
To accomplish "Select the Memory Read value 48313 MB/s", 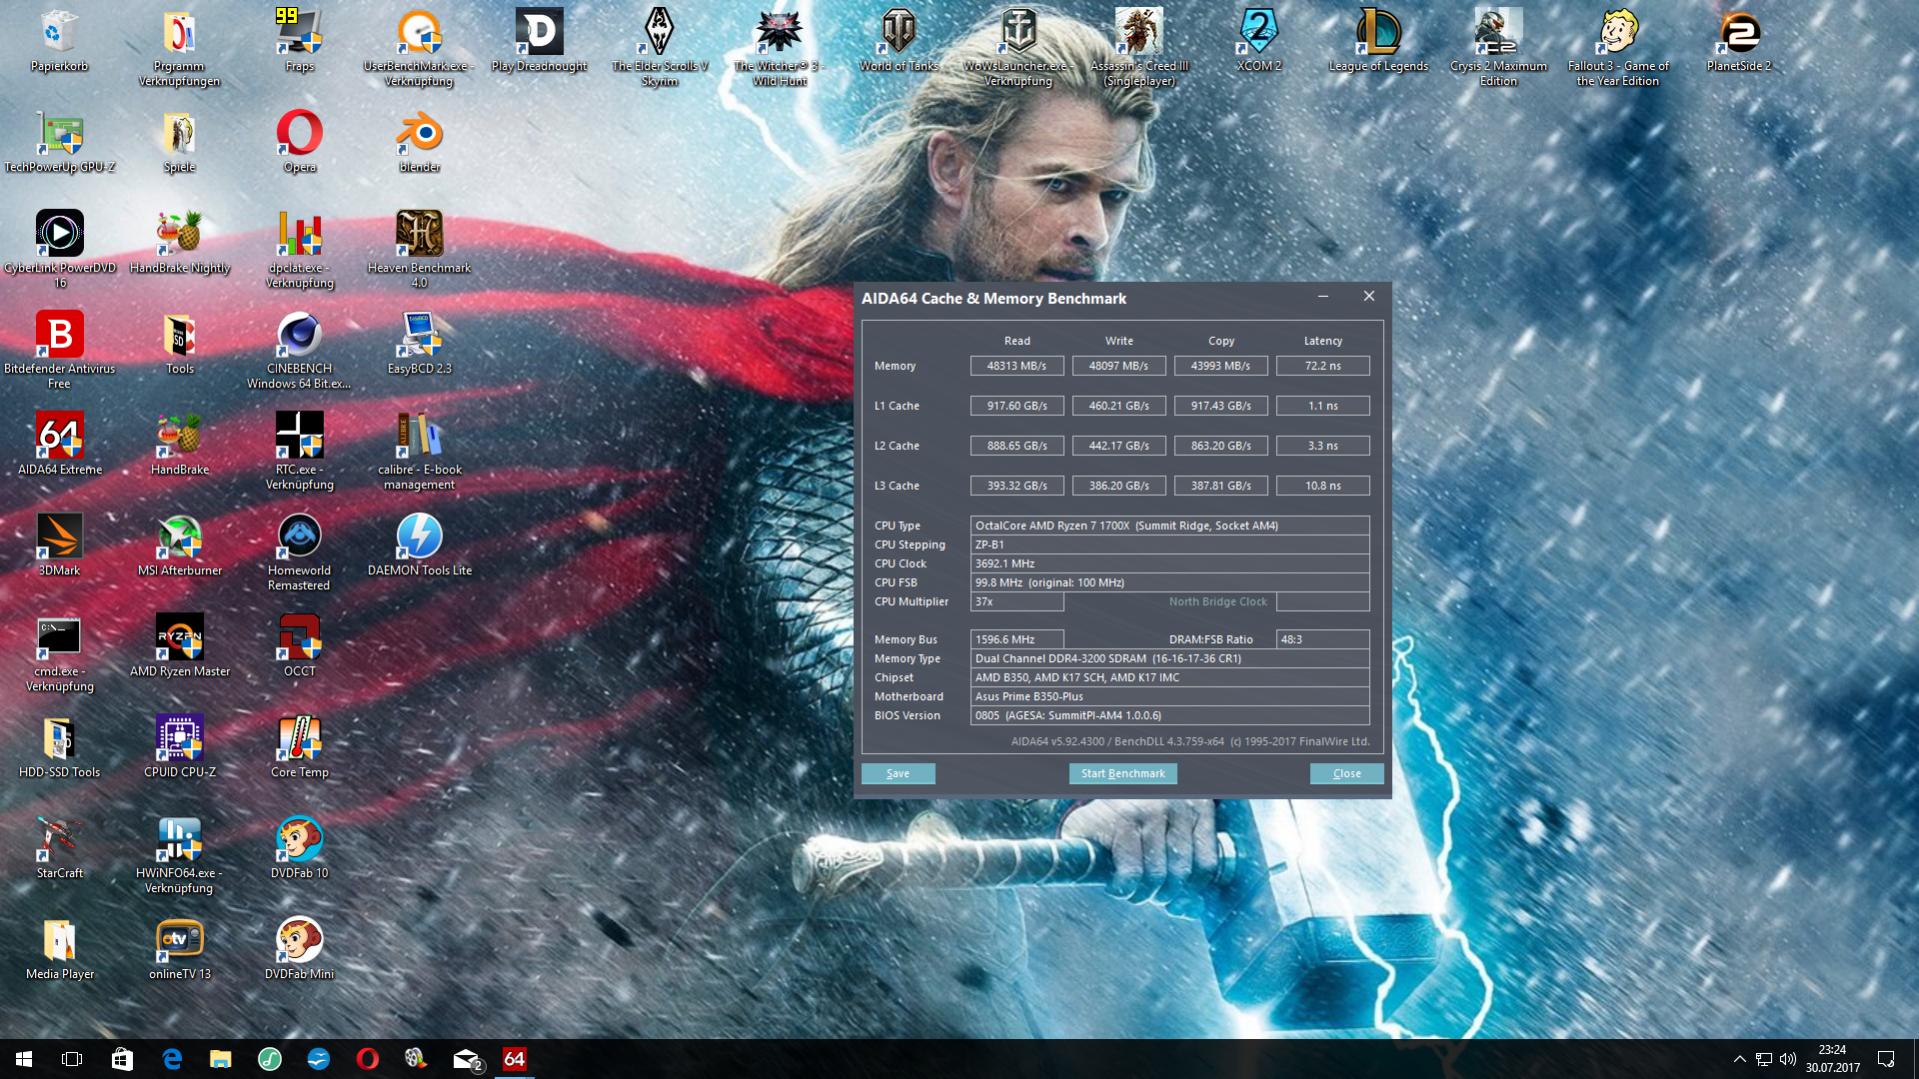I will [1016, 366].
